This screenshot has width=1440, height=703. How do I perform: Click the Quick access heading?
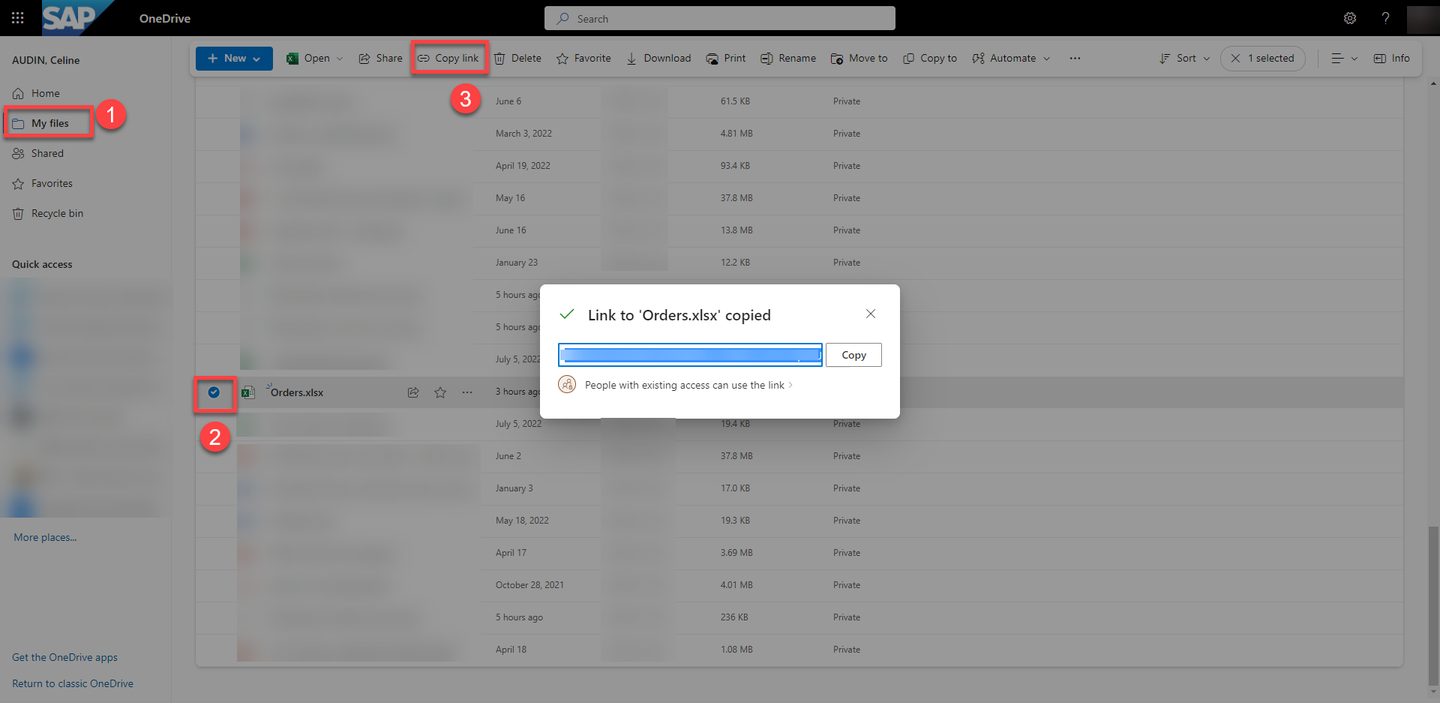[x=42, y=264]
